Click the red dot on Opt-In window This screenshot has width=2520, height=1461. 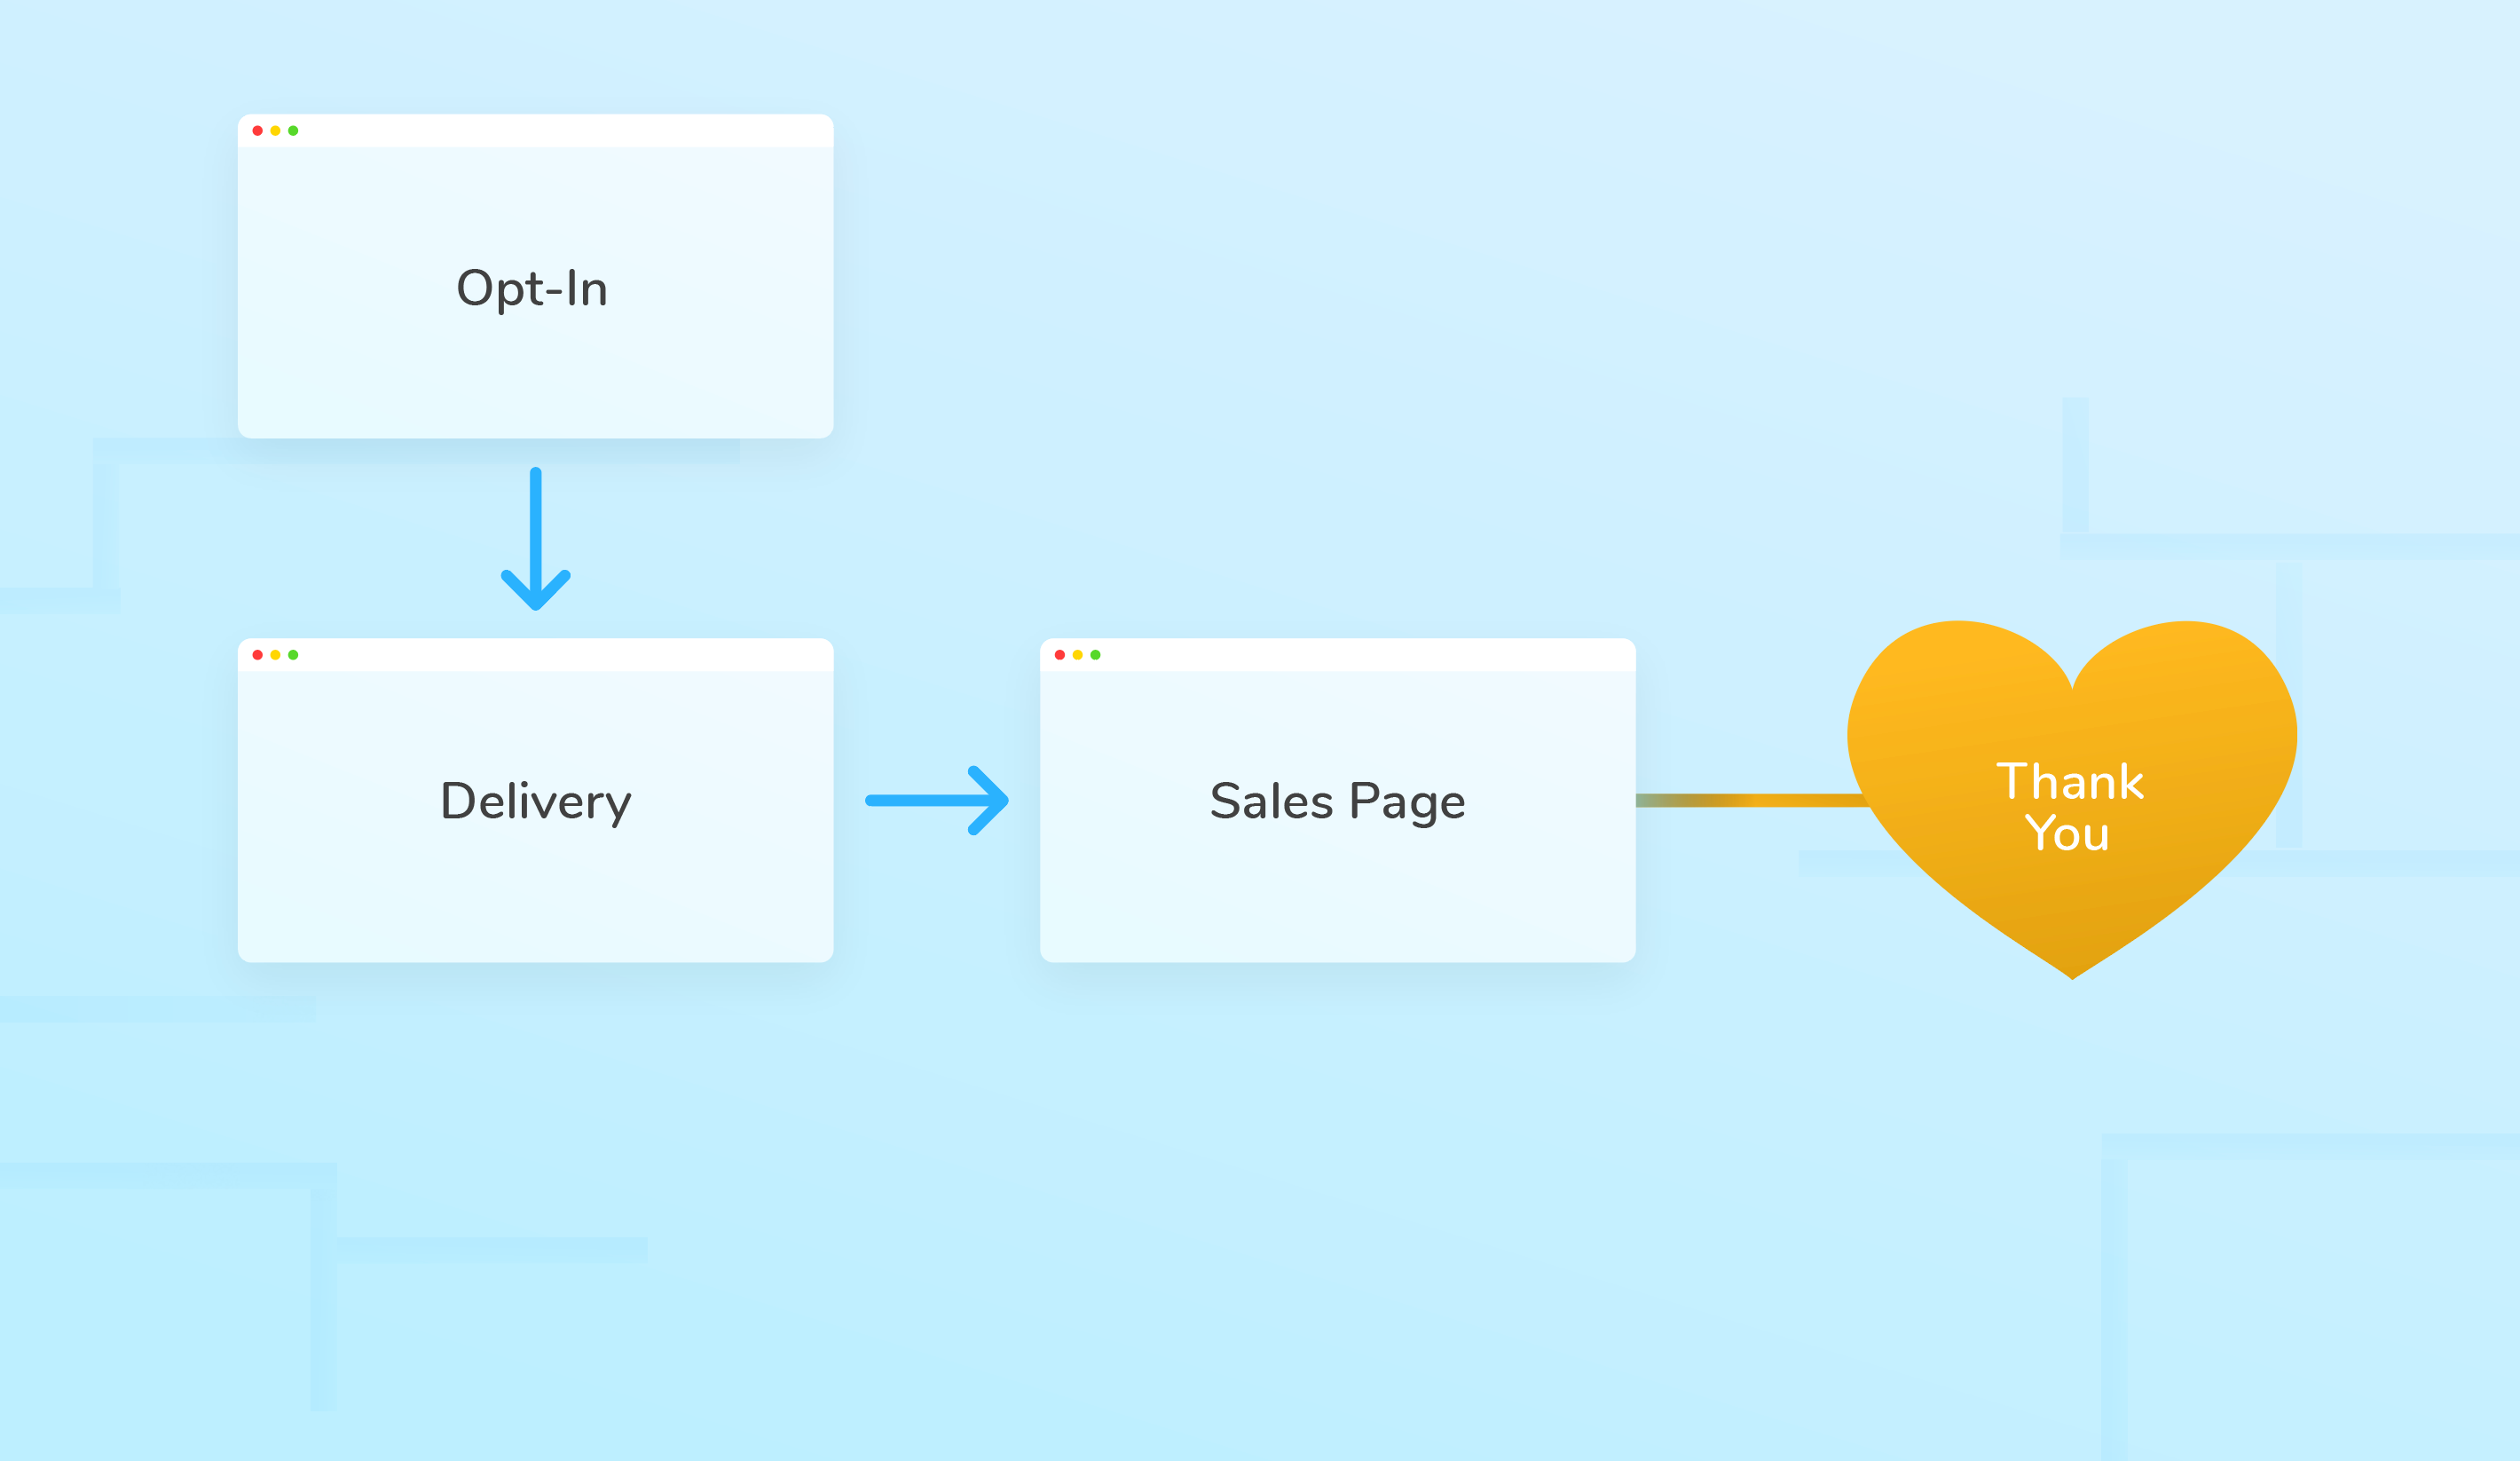(259, 131)
